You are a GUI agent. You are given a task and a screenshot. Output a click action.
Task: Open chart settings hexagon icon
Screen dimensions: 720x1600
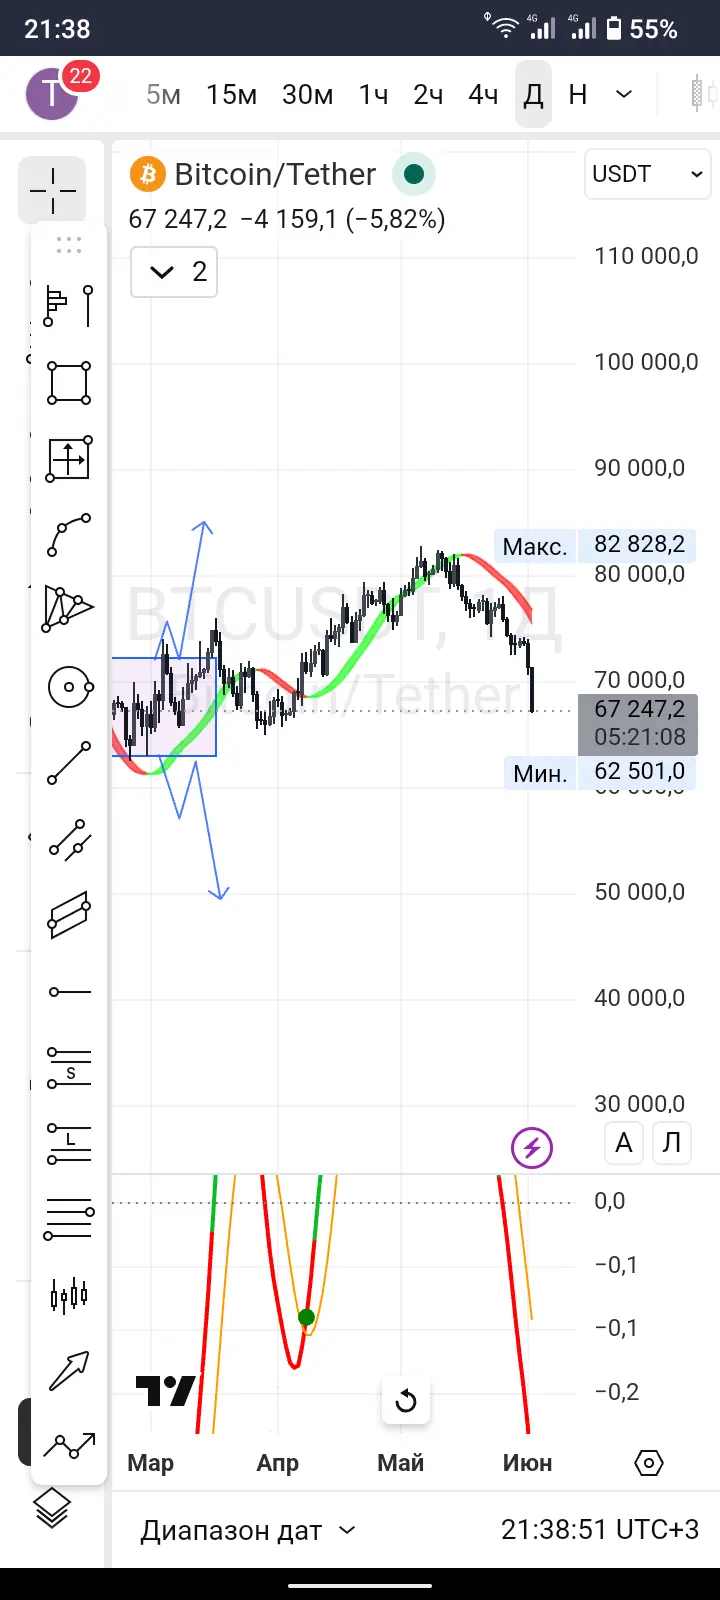[x=649, y=1463]
